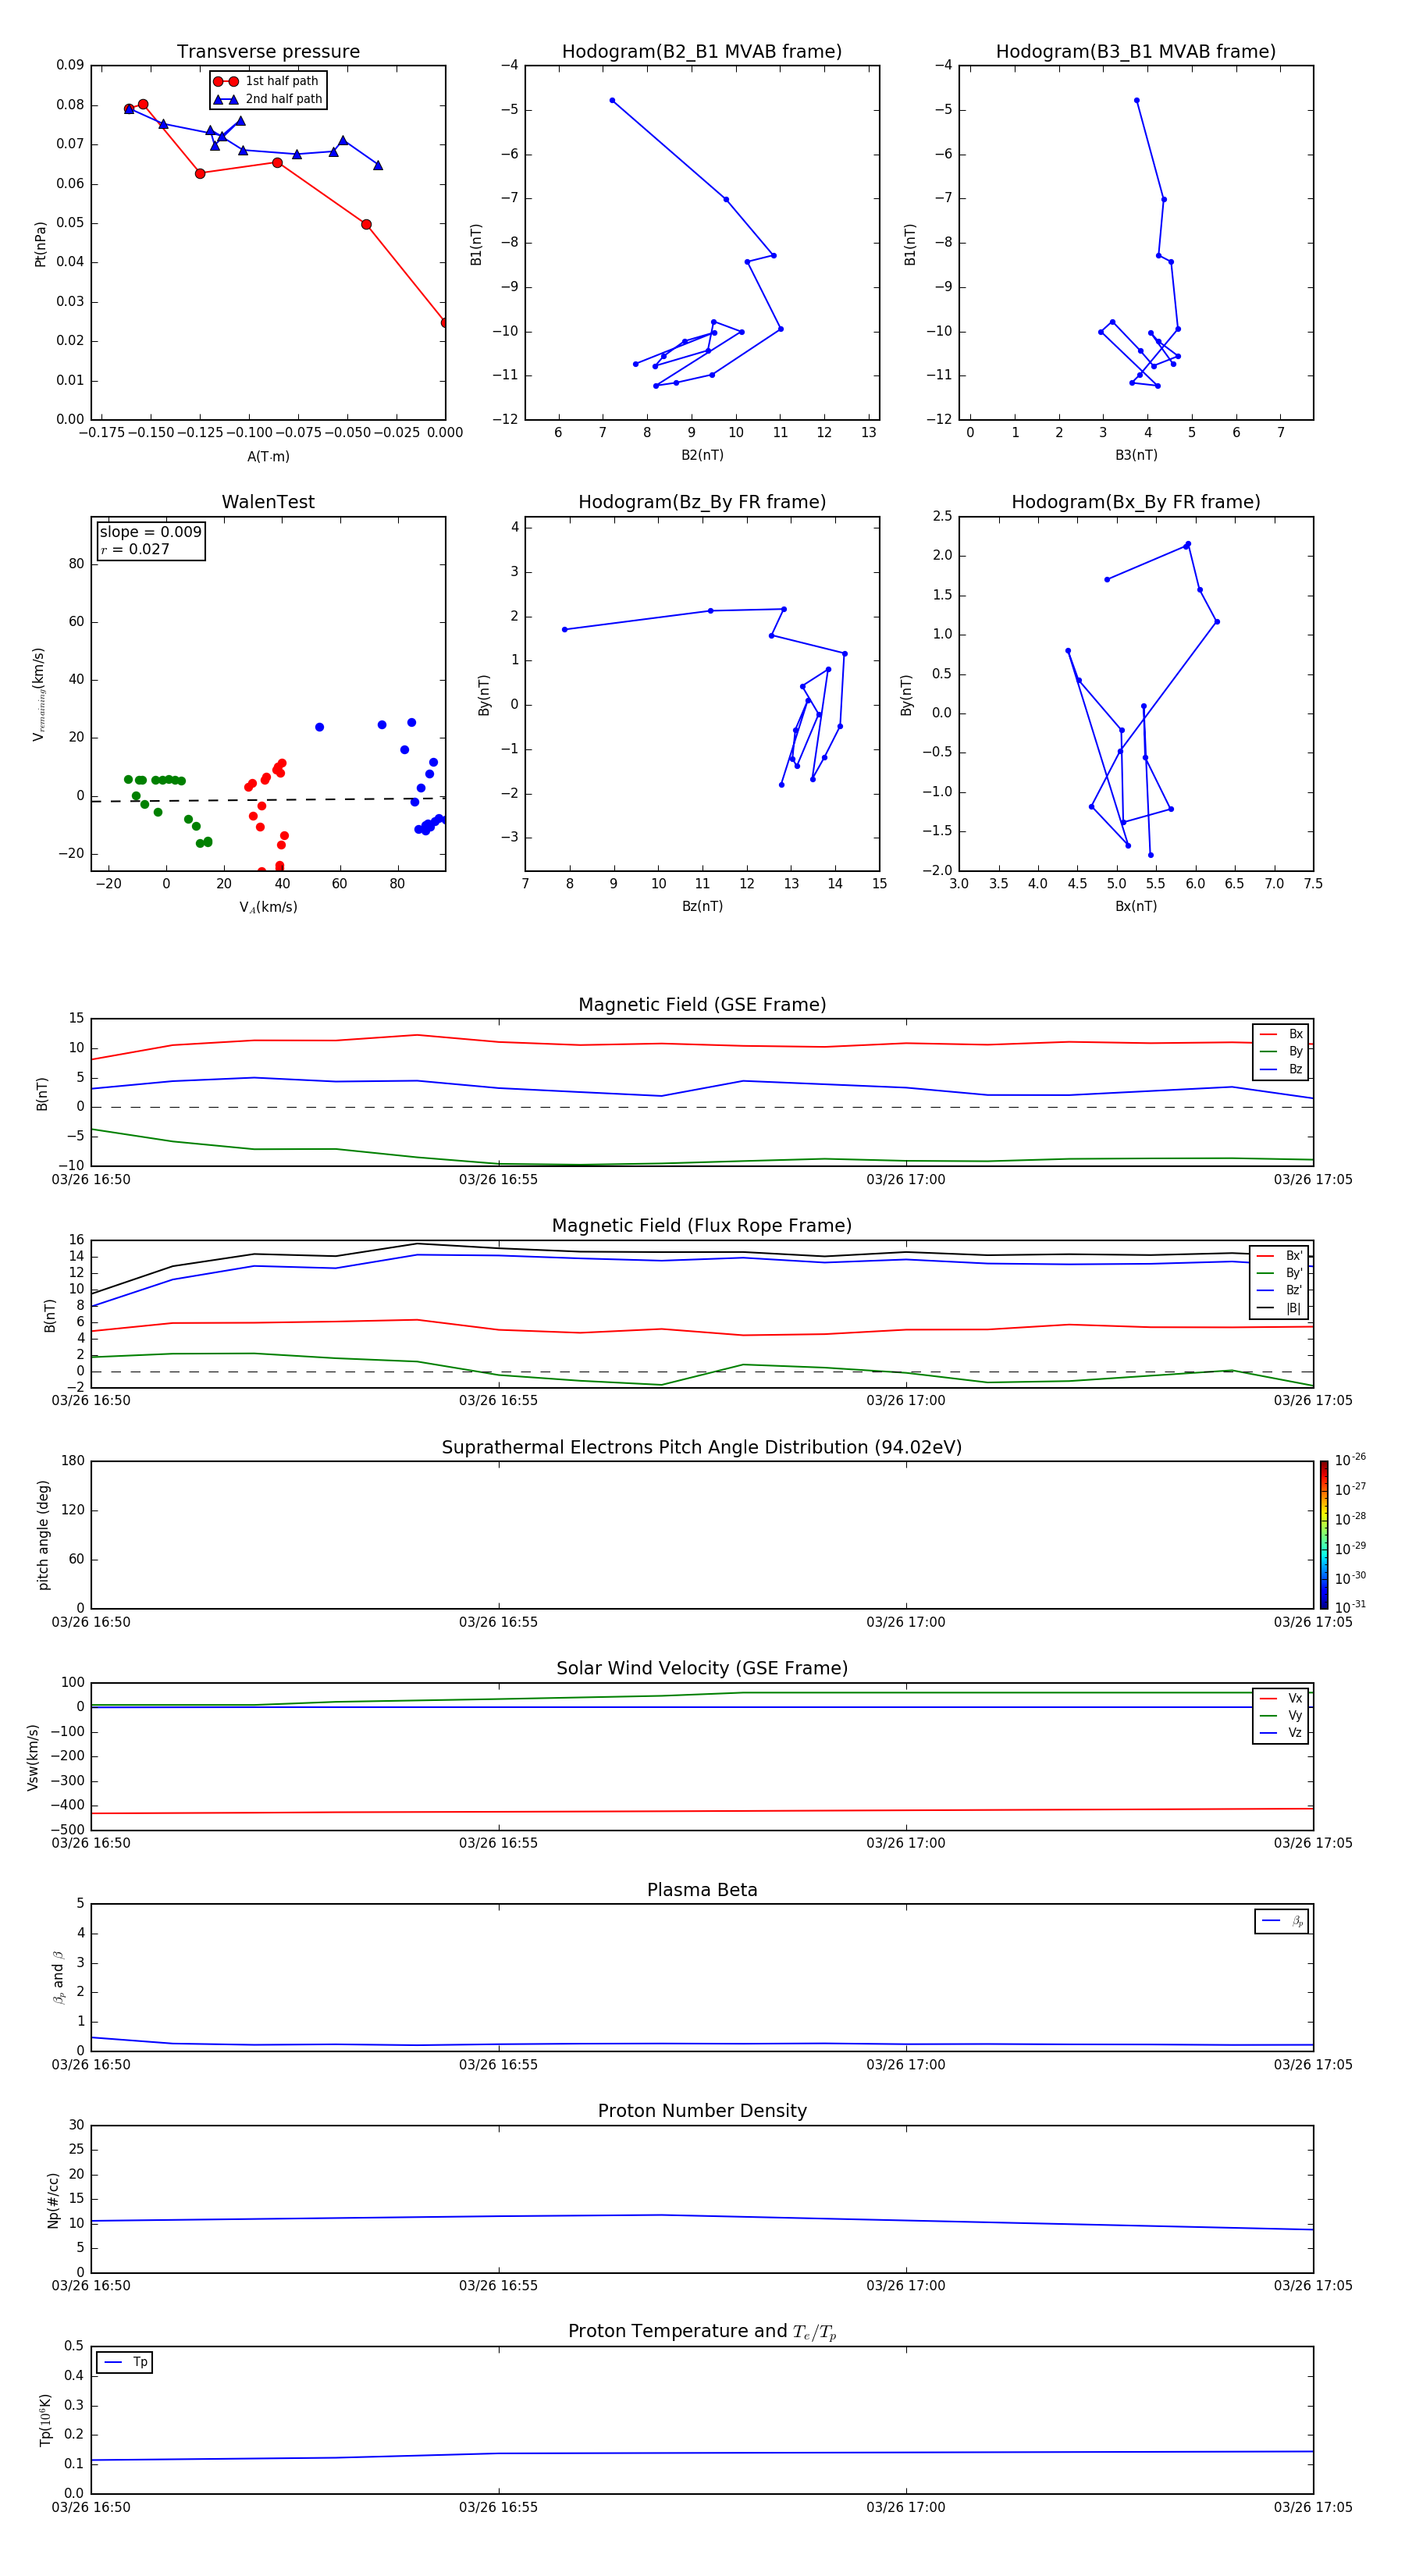Click the "B3(nT)" x-axis label

tap(1136, 455)
